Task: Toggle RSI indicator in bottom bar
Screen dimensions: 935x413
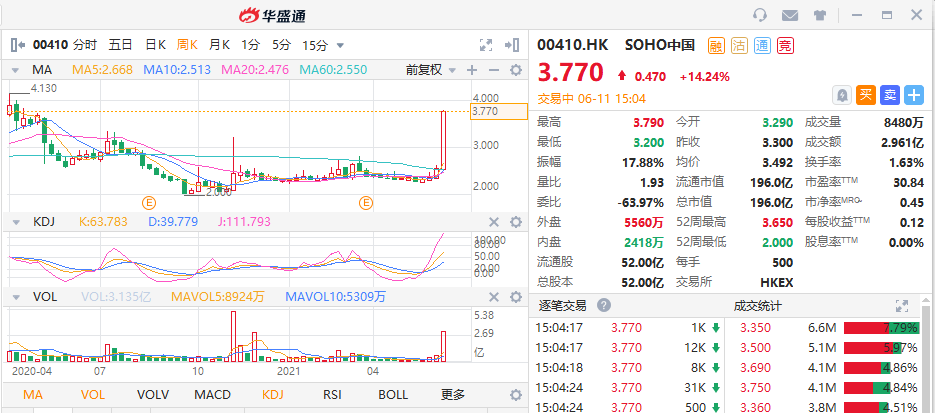Action: point(332,395)
